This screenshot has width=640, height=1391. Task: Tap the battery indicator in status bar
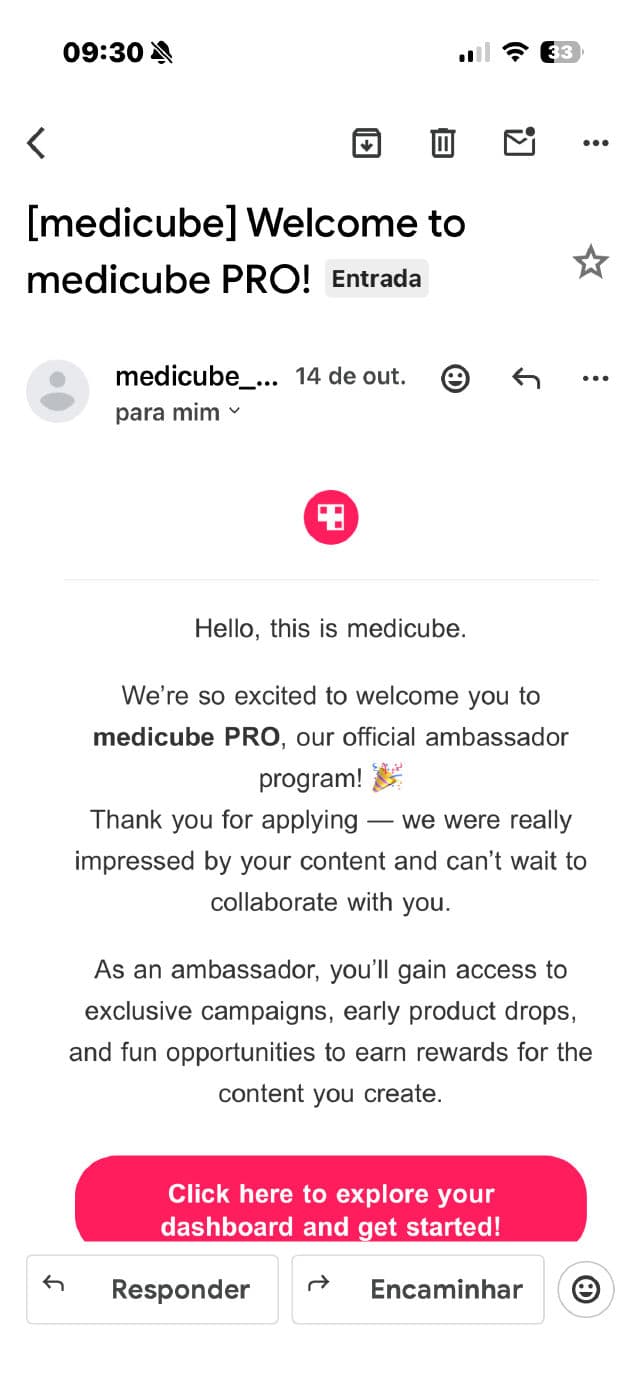561,53
